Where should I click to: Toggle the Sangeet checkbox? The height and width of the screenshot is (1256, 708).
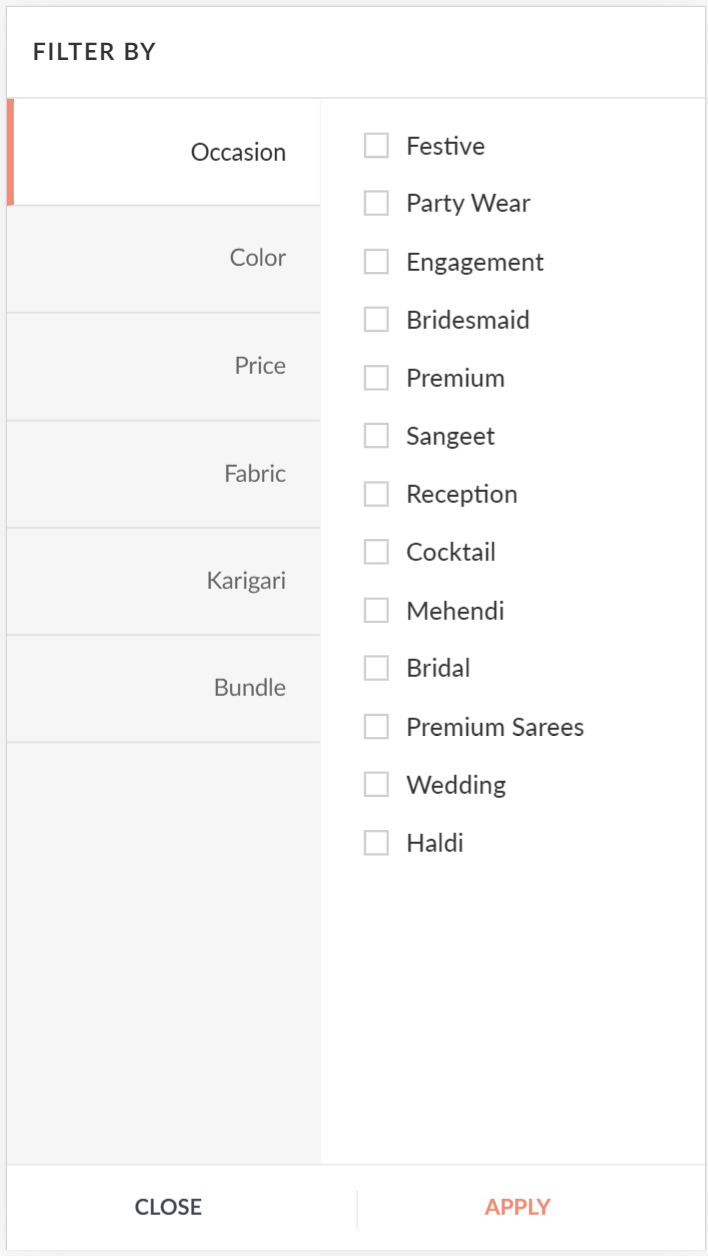(376, 436)
